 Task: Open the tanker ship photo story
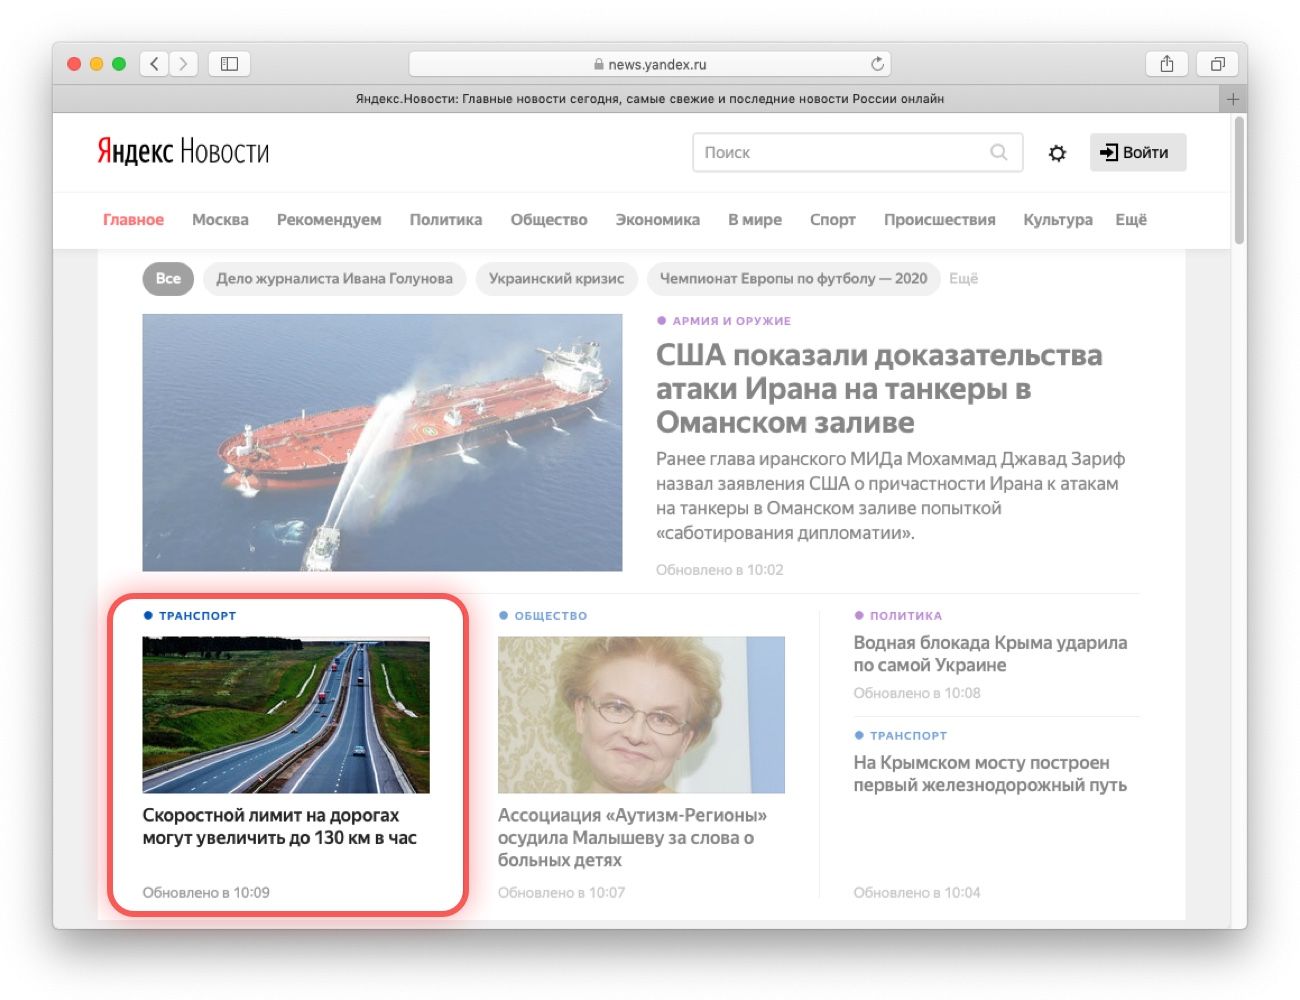pos(382,442)
